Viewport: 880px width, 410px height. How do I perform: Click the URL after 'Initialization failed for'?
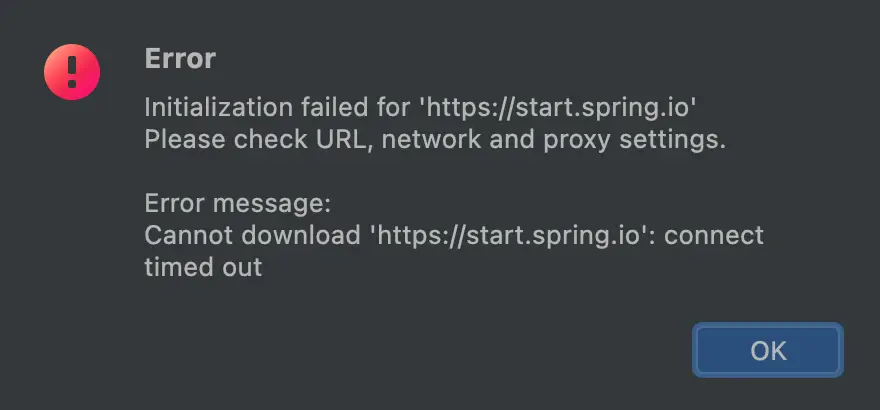[558, 108]
